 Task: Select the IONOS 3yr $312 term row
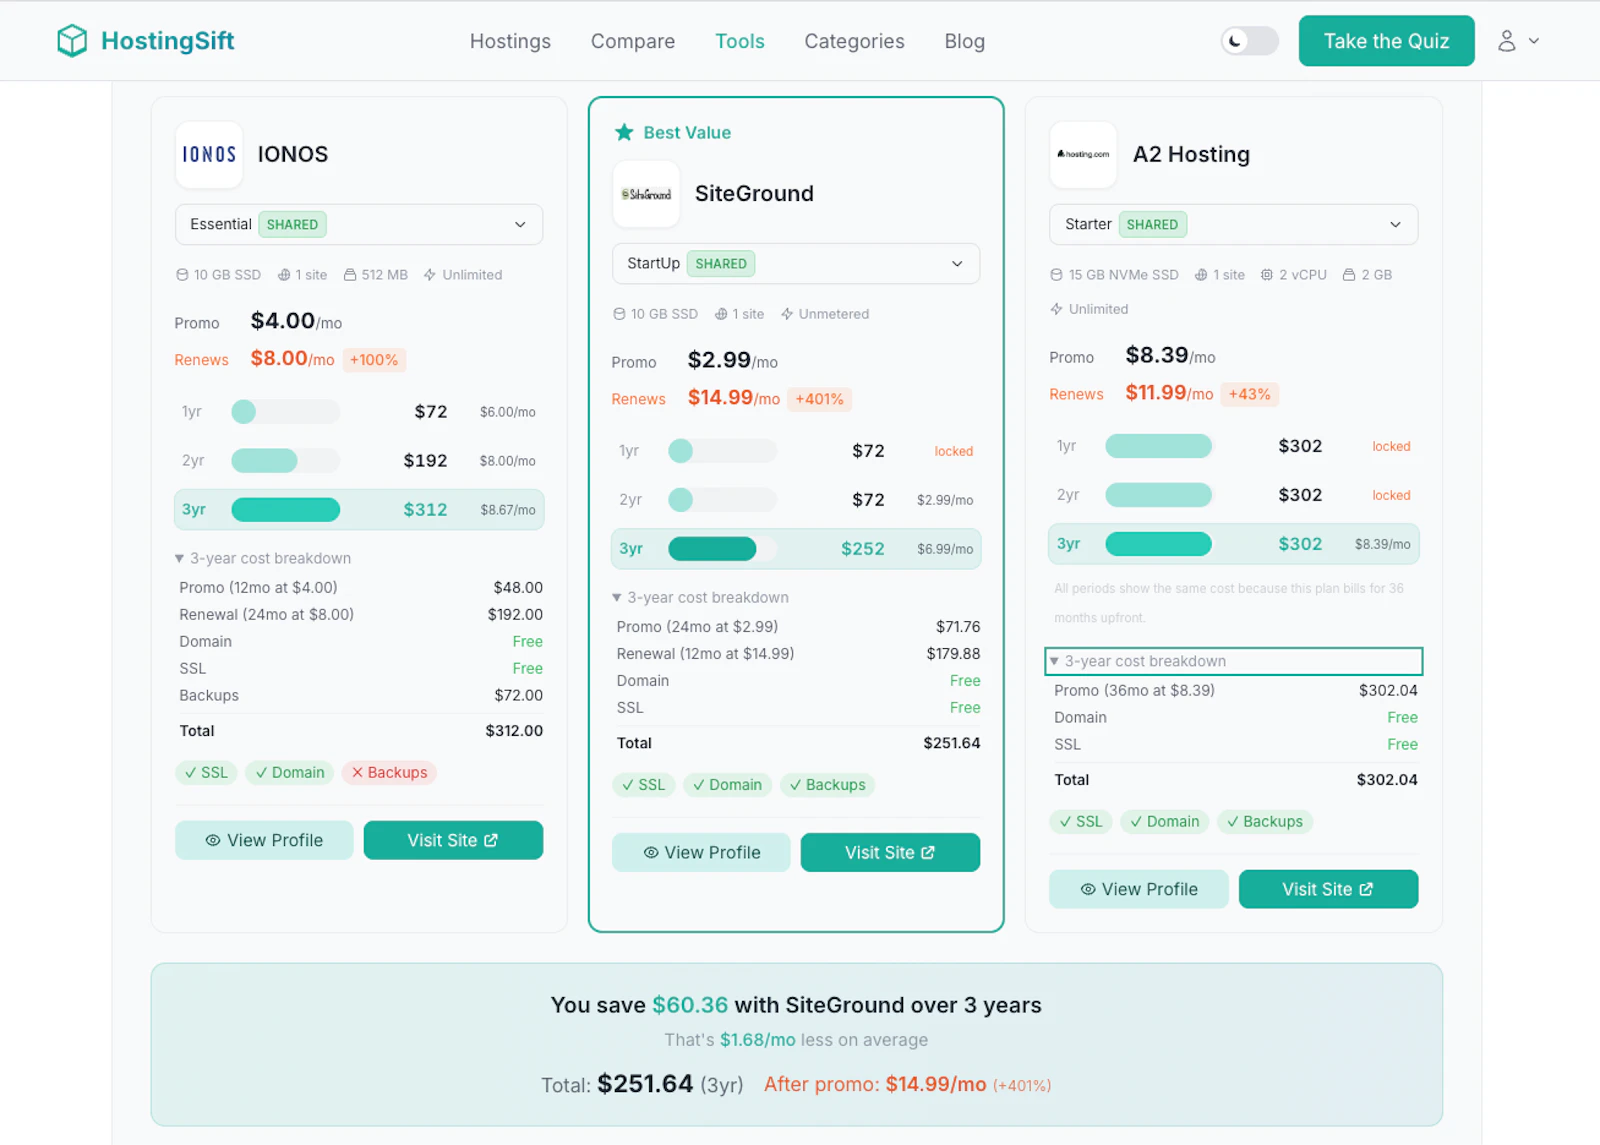[x=359, y=510]
